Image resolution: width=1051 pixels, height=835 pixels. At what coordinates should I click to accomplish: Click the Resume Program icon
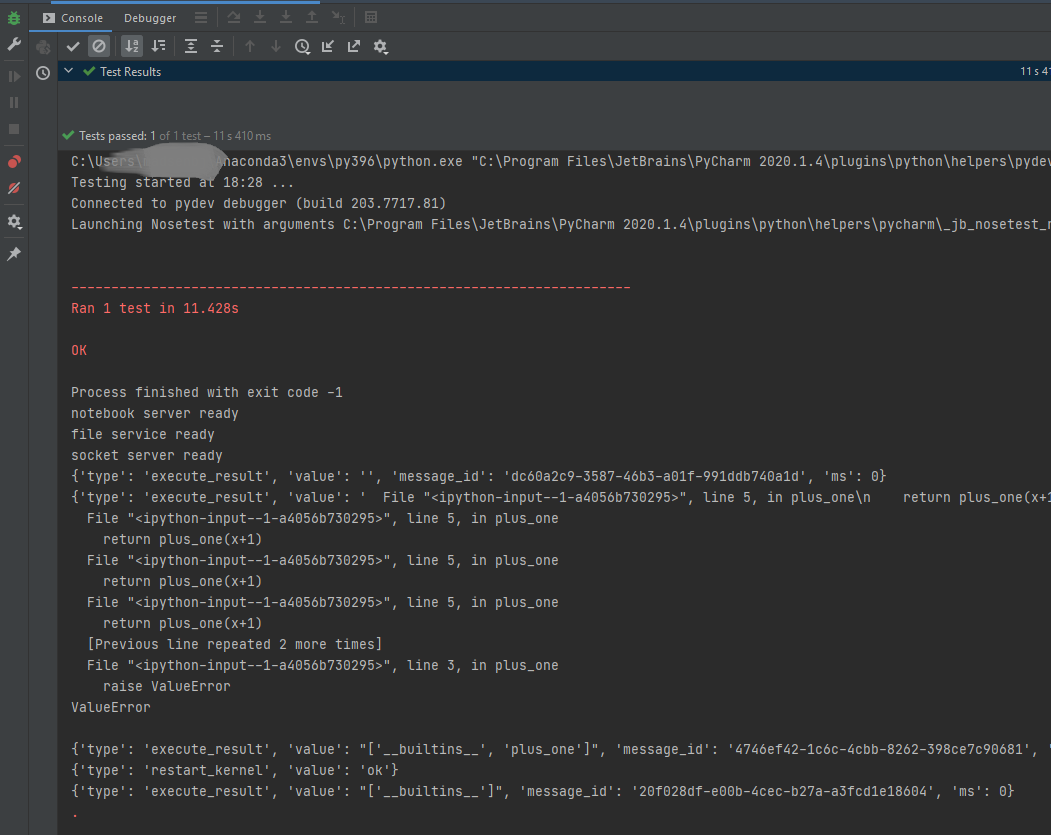(x=13, y=76)
